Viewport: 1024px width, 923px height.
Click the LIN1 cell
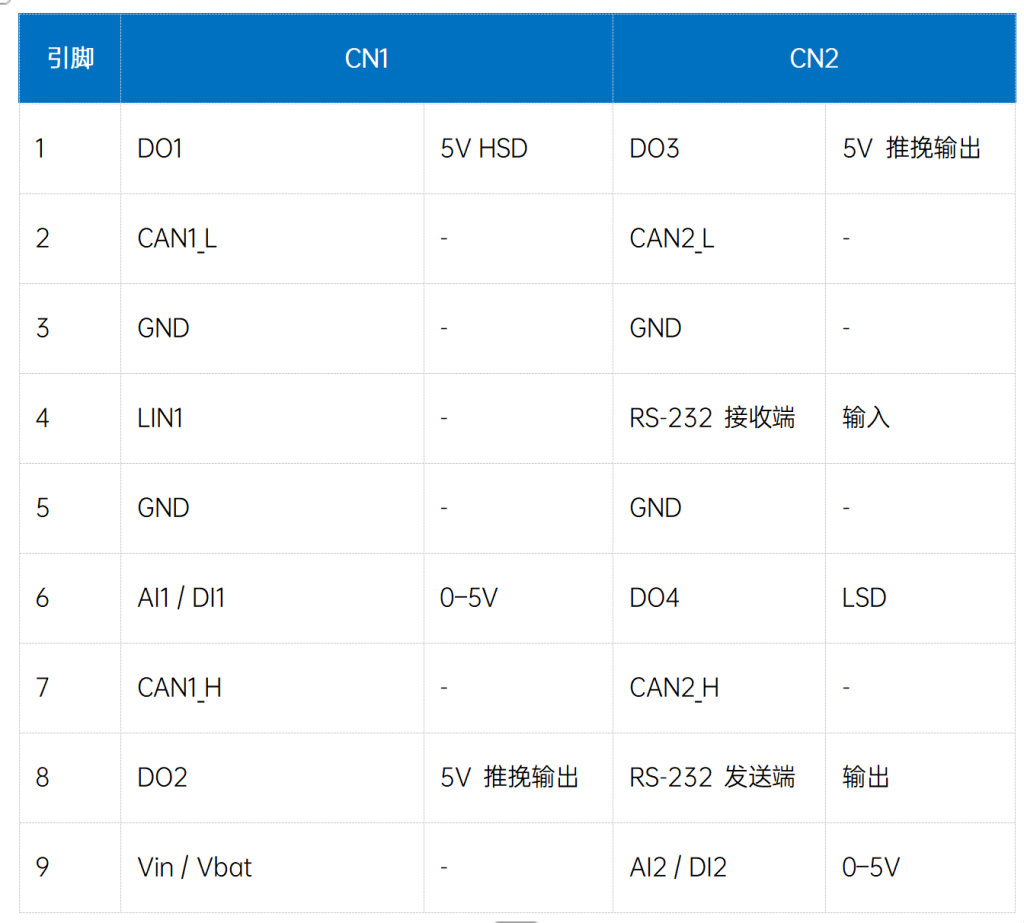160,418
